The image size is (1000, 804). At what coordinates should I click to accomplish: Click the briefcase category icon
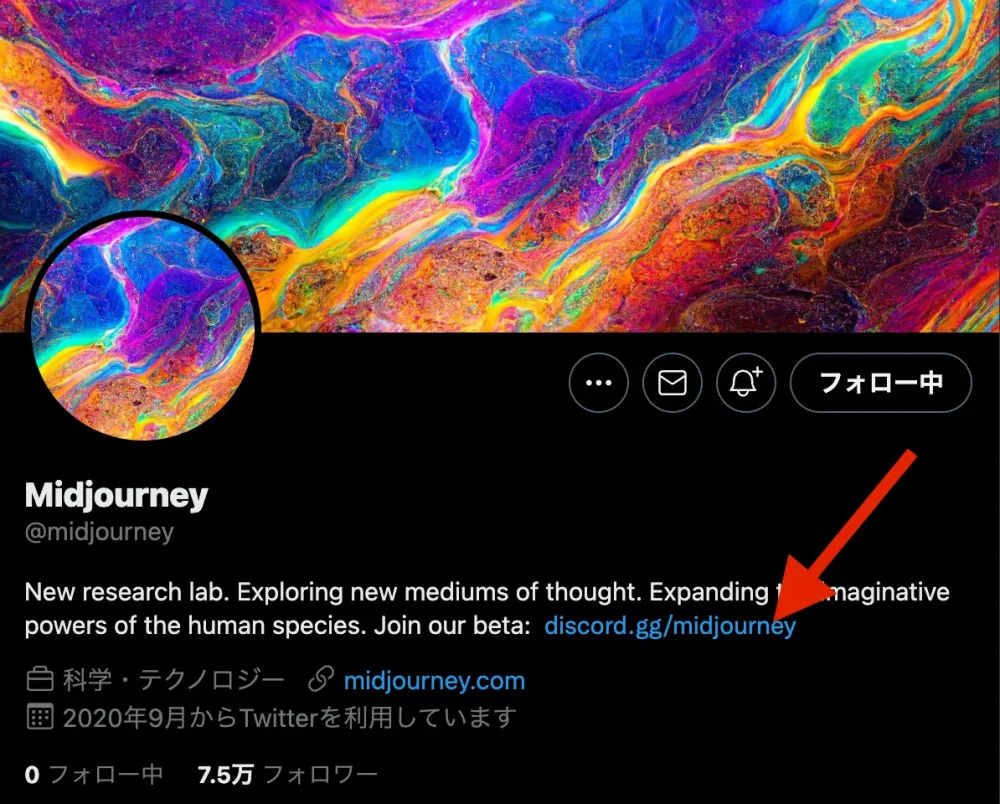pos(40,680)
